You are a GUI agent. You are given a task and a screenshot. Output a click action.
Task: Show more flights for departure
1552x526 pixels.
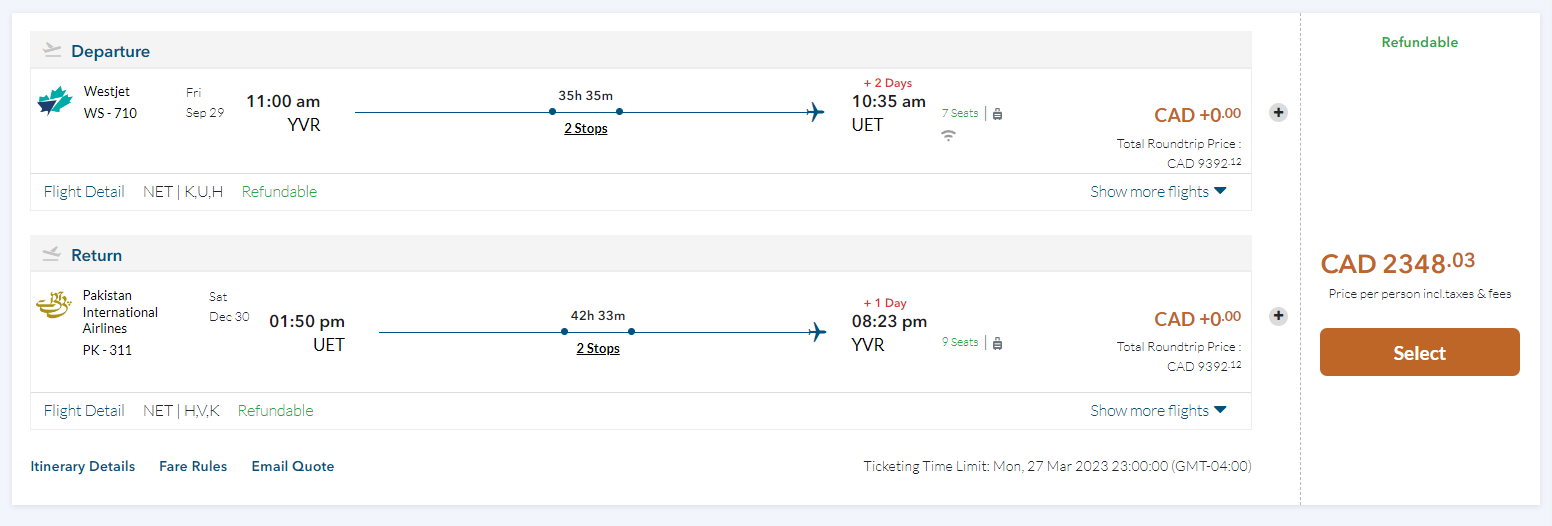1158,192
